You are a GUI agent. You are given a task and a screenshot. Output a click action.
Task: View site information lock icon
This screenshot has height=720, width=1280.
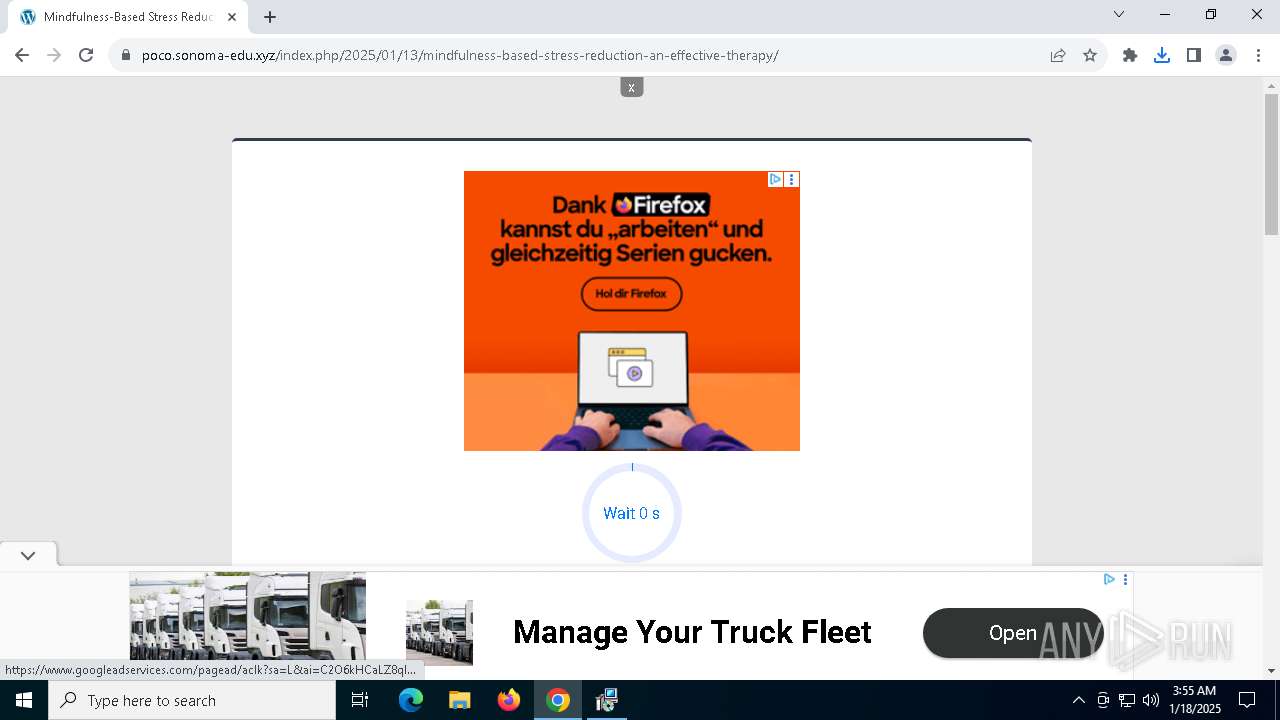coord(125,55)
